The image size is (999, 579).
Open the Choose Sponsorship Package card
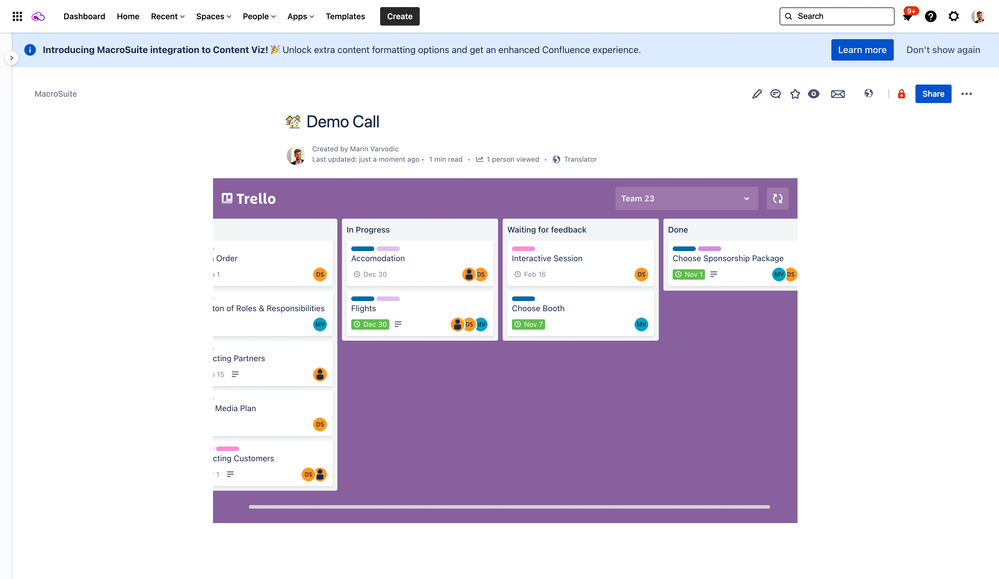coord(733,264)
